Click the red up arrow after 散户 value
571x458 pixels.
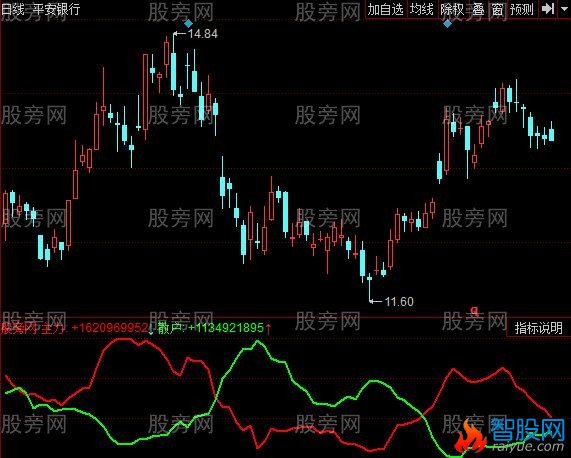tap(268, 328)
